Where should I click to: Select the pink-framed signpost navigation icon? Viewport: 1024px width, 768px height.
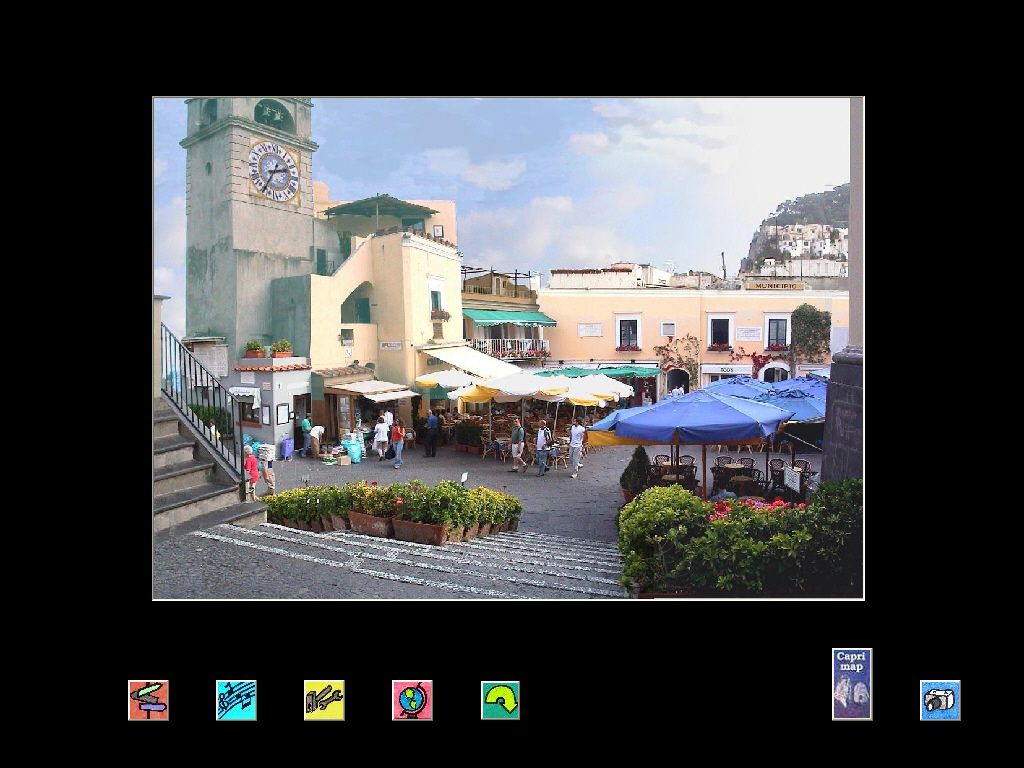(147, 701)
